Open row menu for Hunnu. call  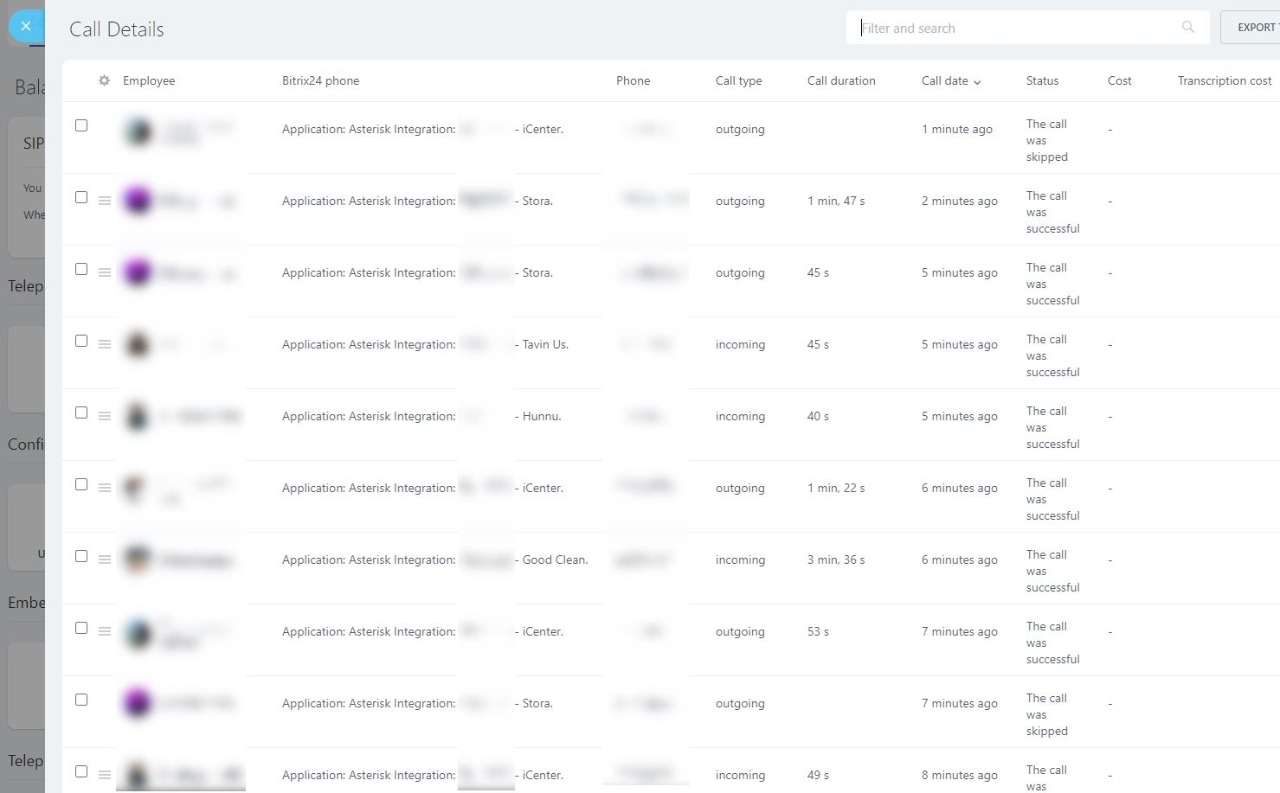tap(105, 416)
